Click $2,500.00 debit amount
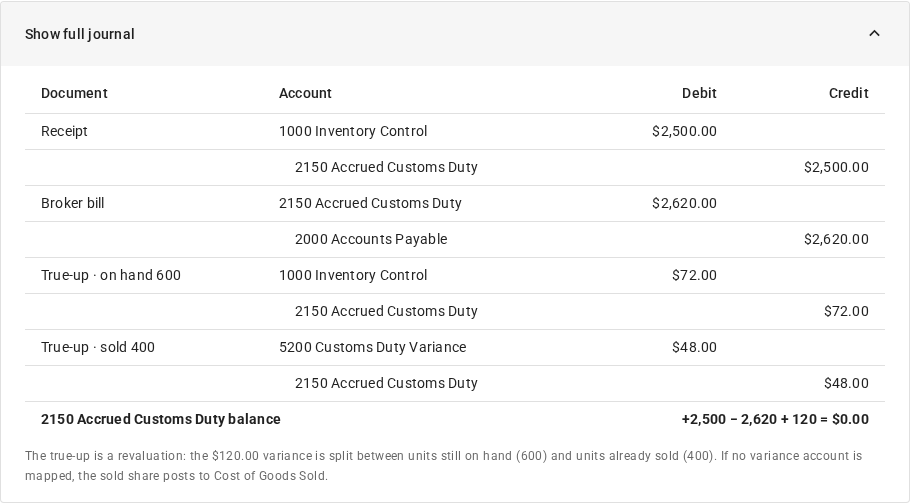This screenshot has width=910, height=503. (684, 131)
